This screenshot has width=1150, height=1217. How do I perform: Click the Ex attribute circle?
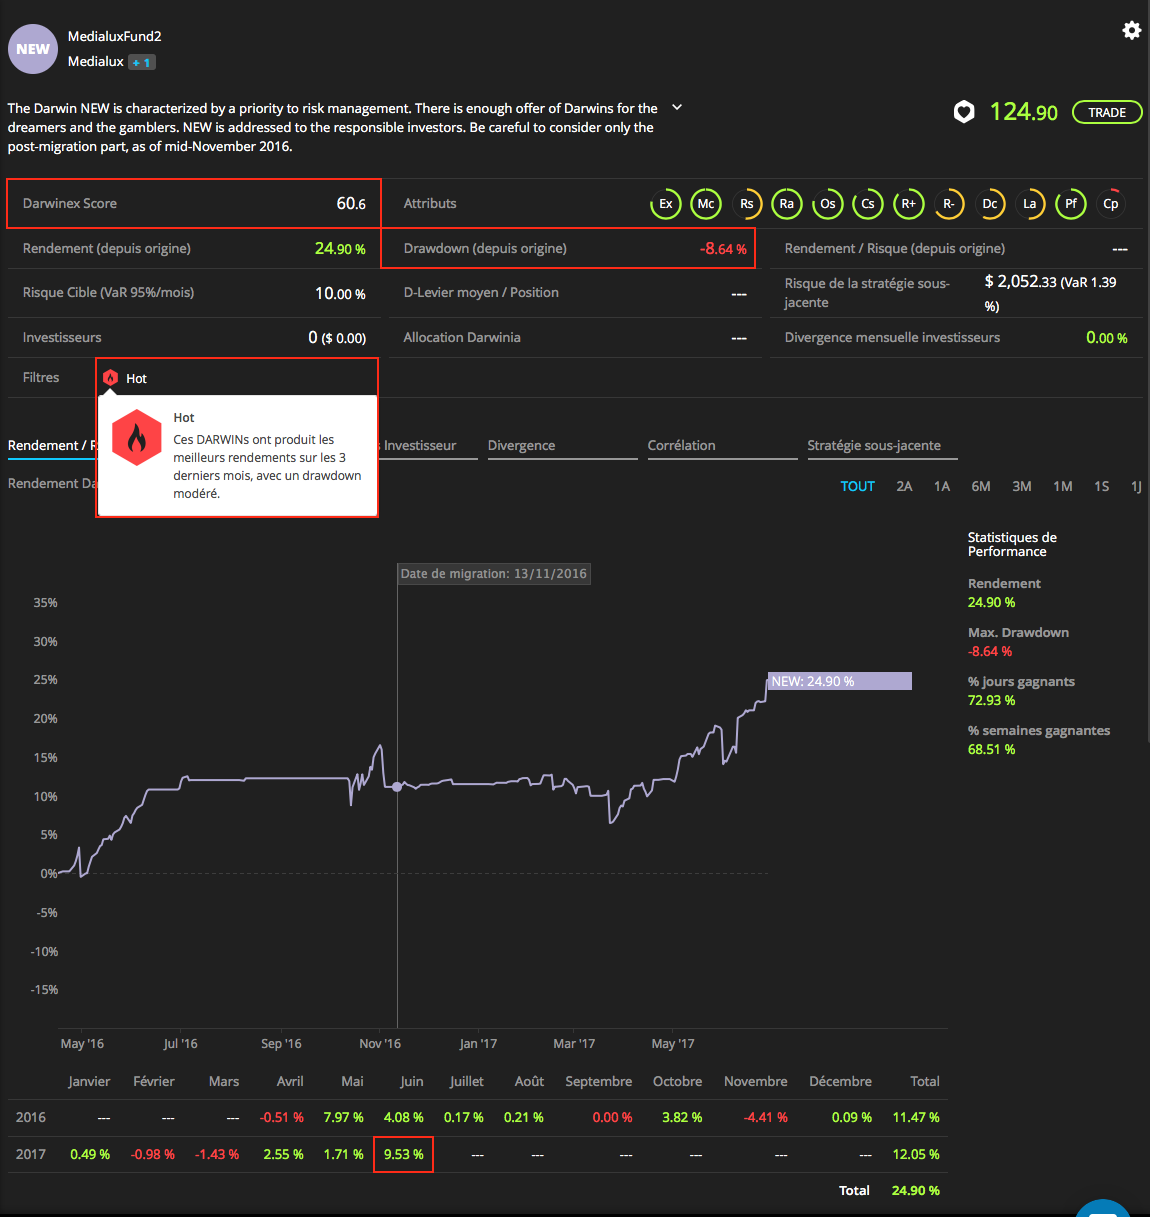(666, 204)
